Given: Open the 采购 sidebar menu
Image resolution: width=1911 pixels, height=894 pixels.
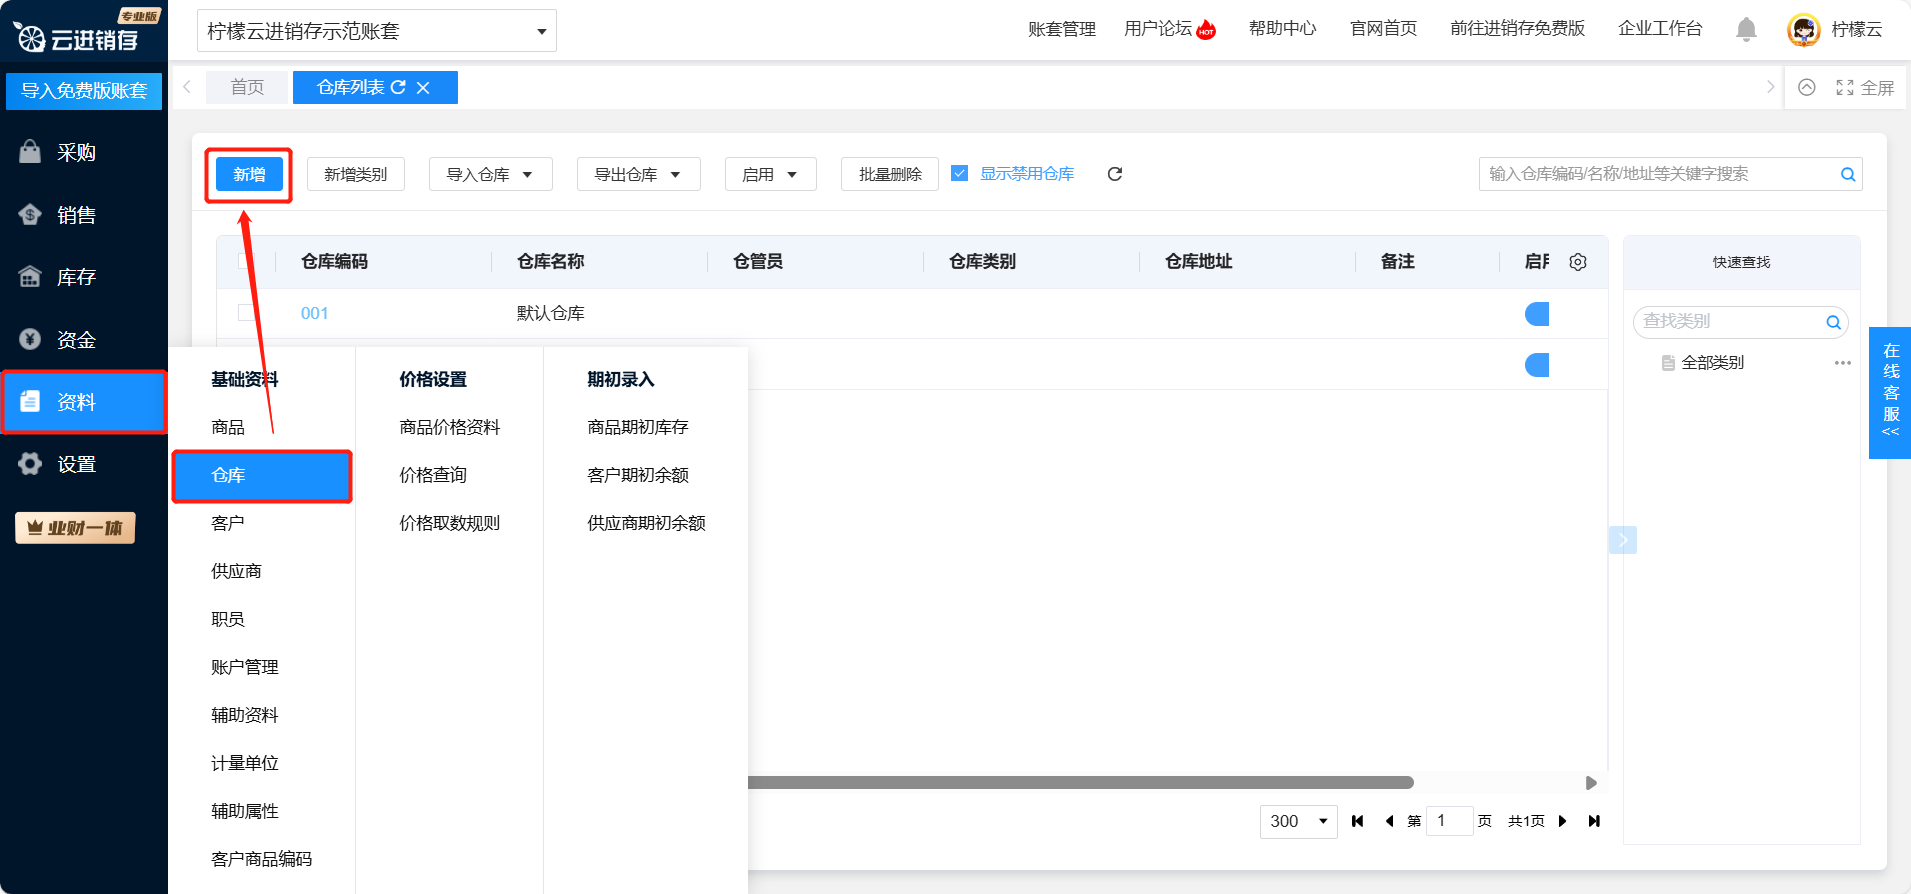Looking at the screenshot, I should (x=84, y=152).
